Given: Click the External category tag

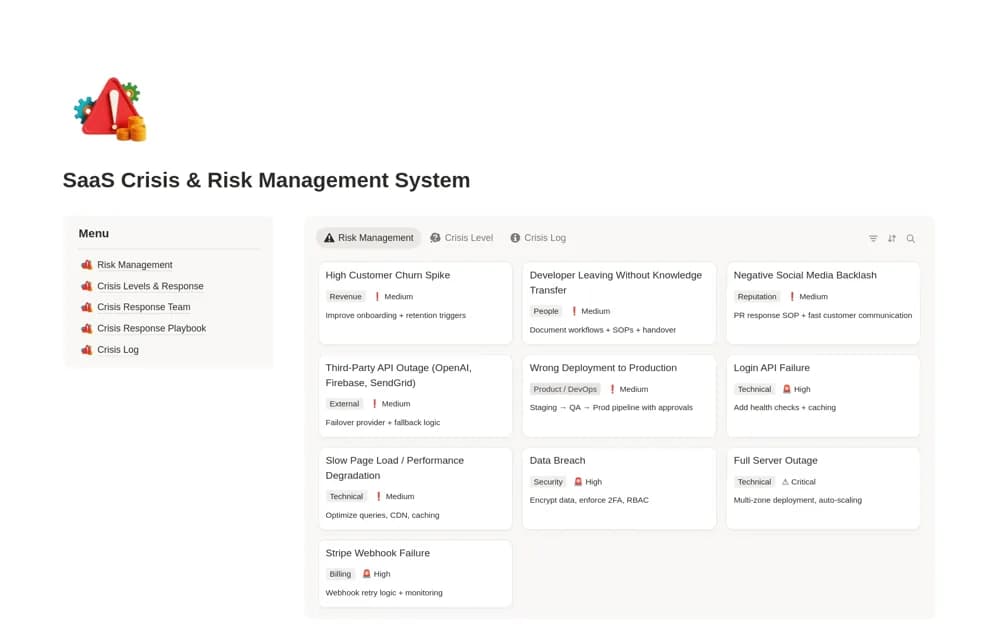Looking at the screenshot, I should click(x=344, y=404).
